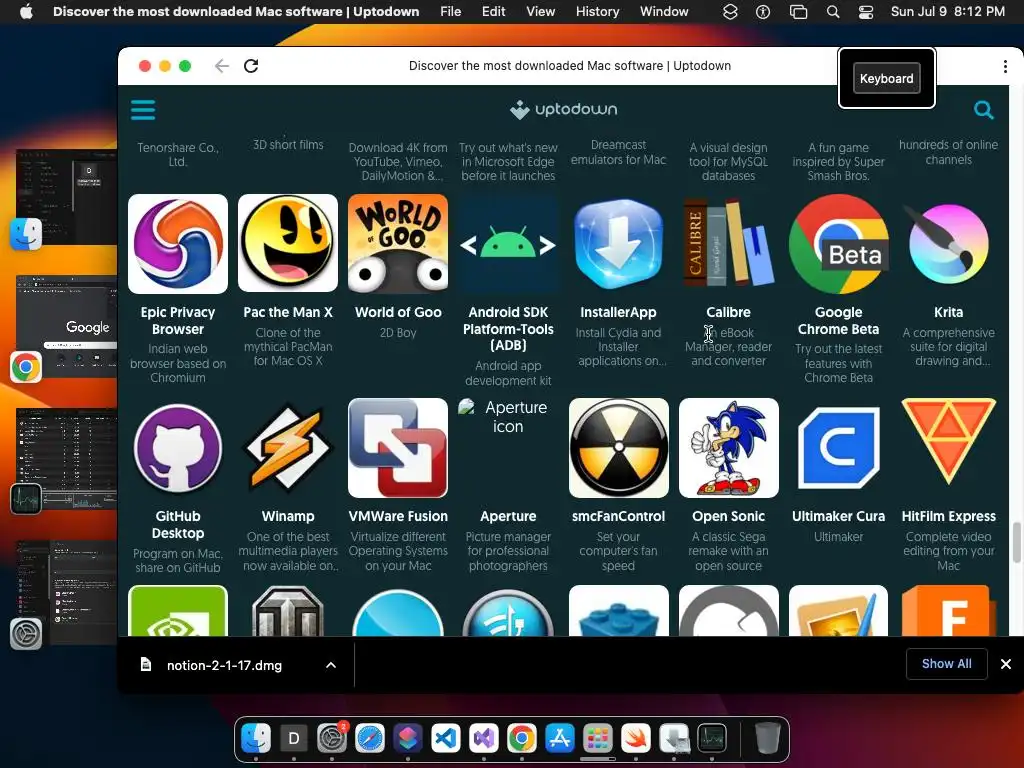
Task: Click the 'Virtualize different Operating Systems' description
Action: [x=398, y=551]
